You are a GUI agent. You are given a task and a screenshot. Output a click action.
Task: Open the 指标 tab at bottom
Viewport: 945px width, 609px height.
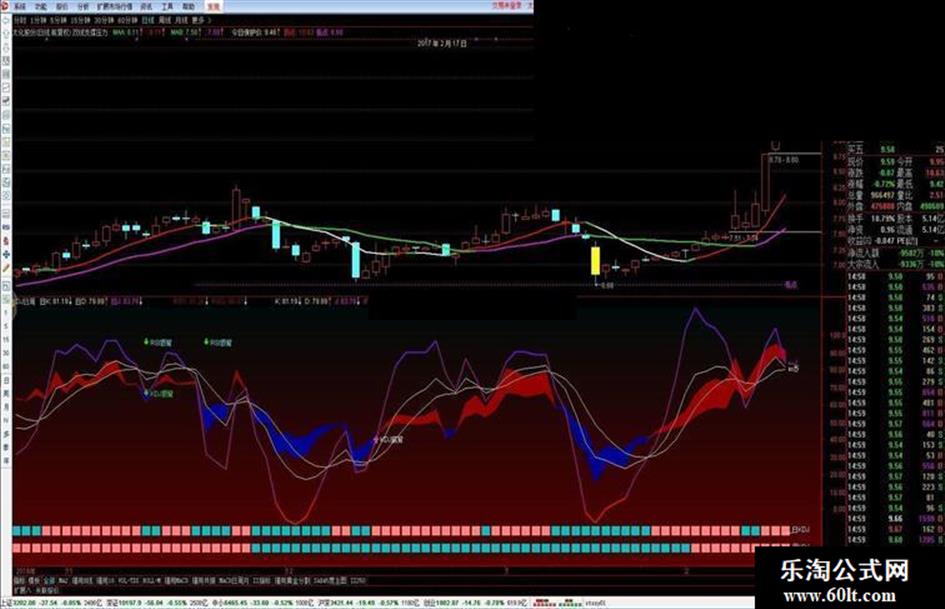click(x=20, y=581)
